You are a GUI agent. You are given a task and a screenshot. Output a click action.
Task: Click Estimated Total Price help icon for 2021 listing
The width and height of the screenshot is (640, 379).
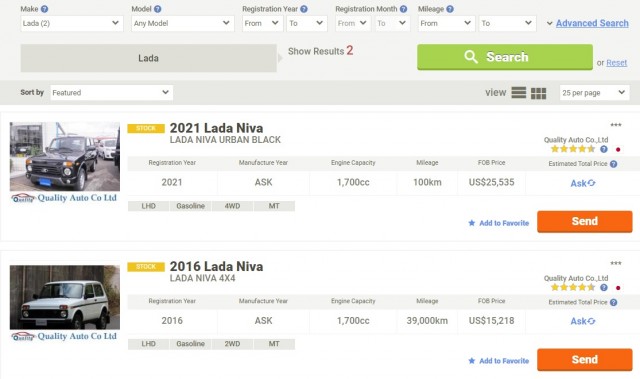[613, 164]
